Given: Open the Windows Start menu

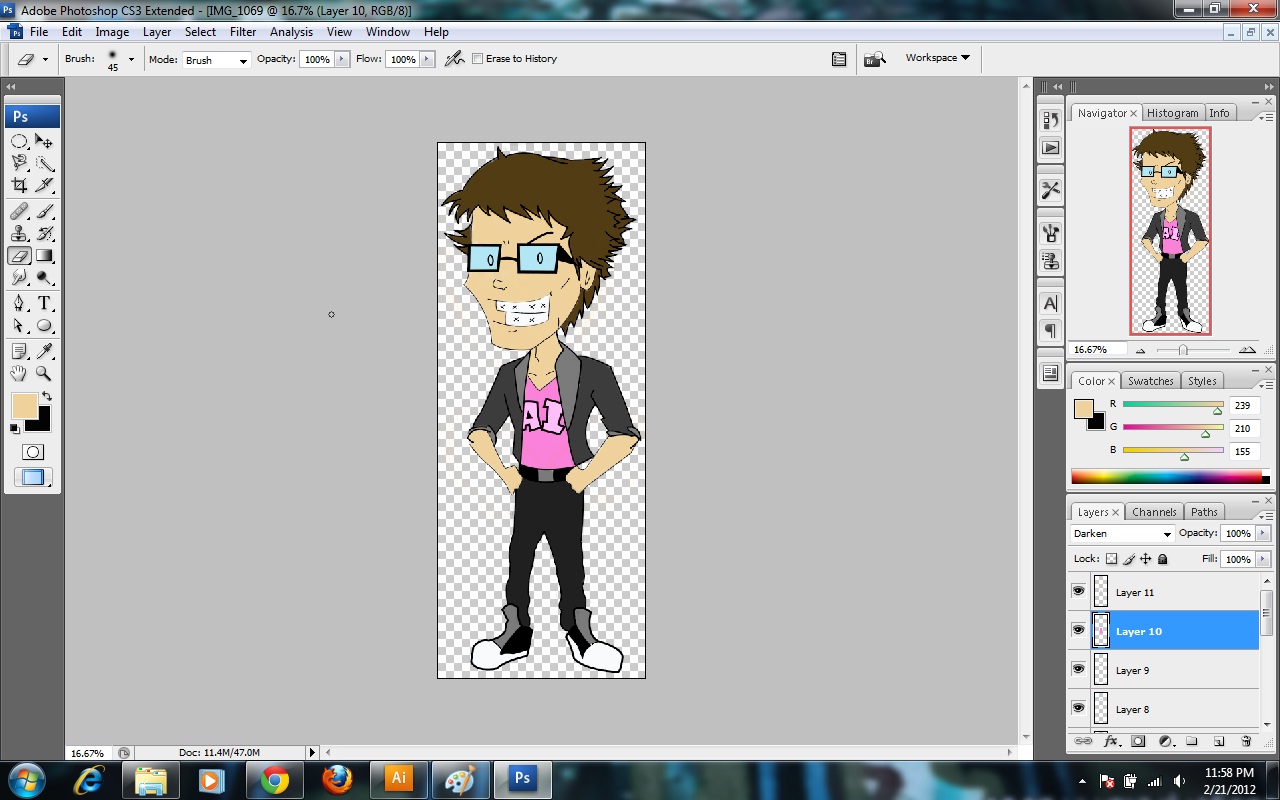Looking at the screenshot, I should tap(25, 779).
